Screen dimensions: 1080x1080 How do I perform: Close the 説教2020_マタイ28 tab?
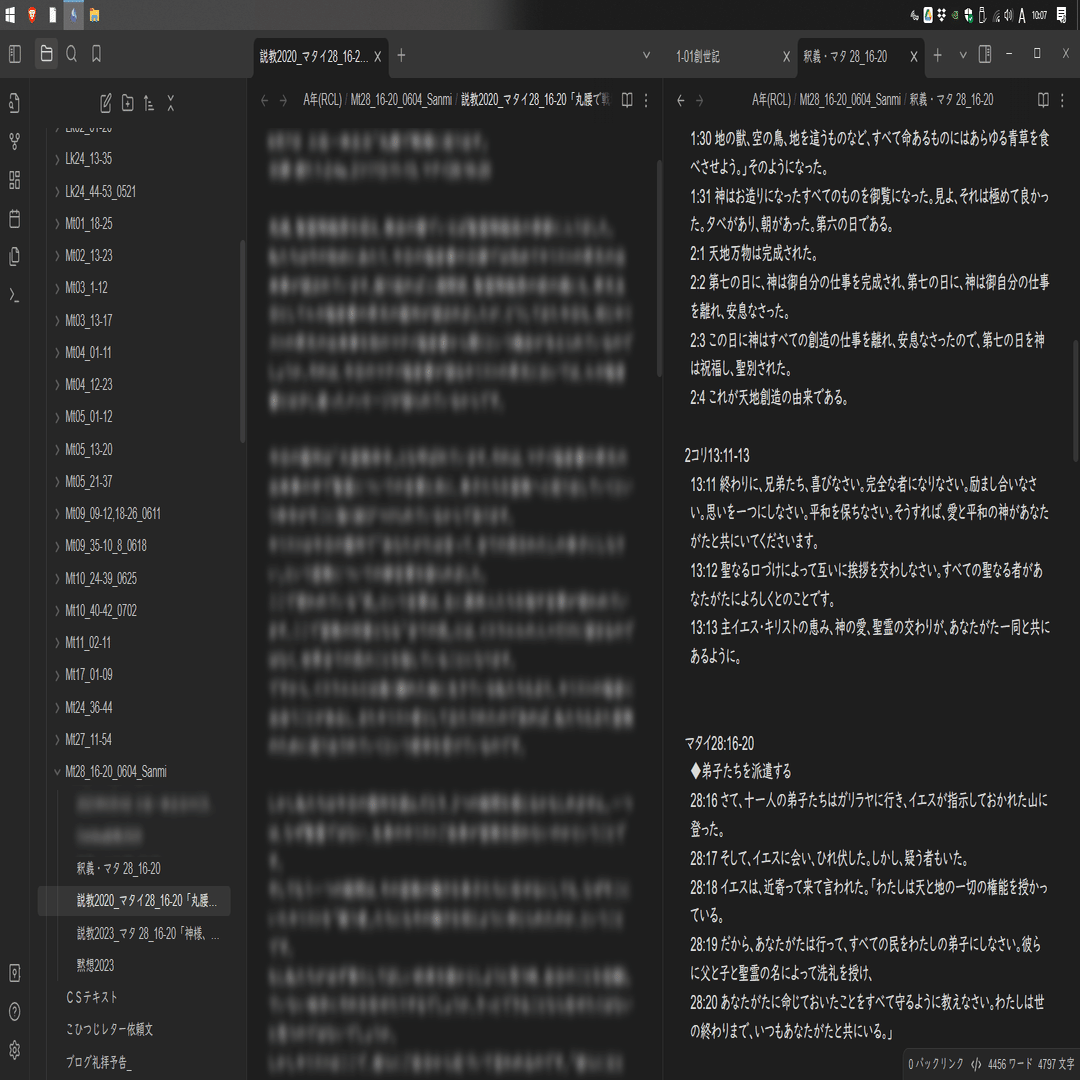(x=377, y=57)
